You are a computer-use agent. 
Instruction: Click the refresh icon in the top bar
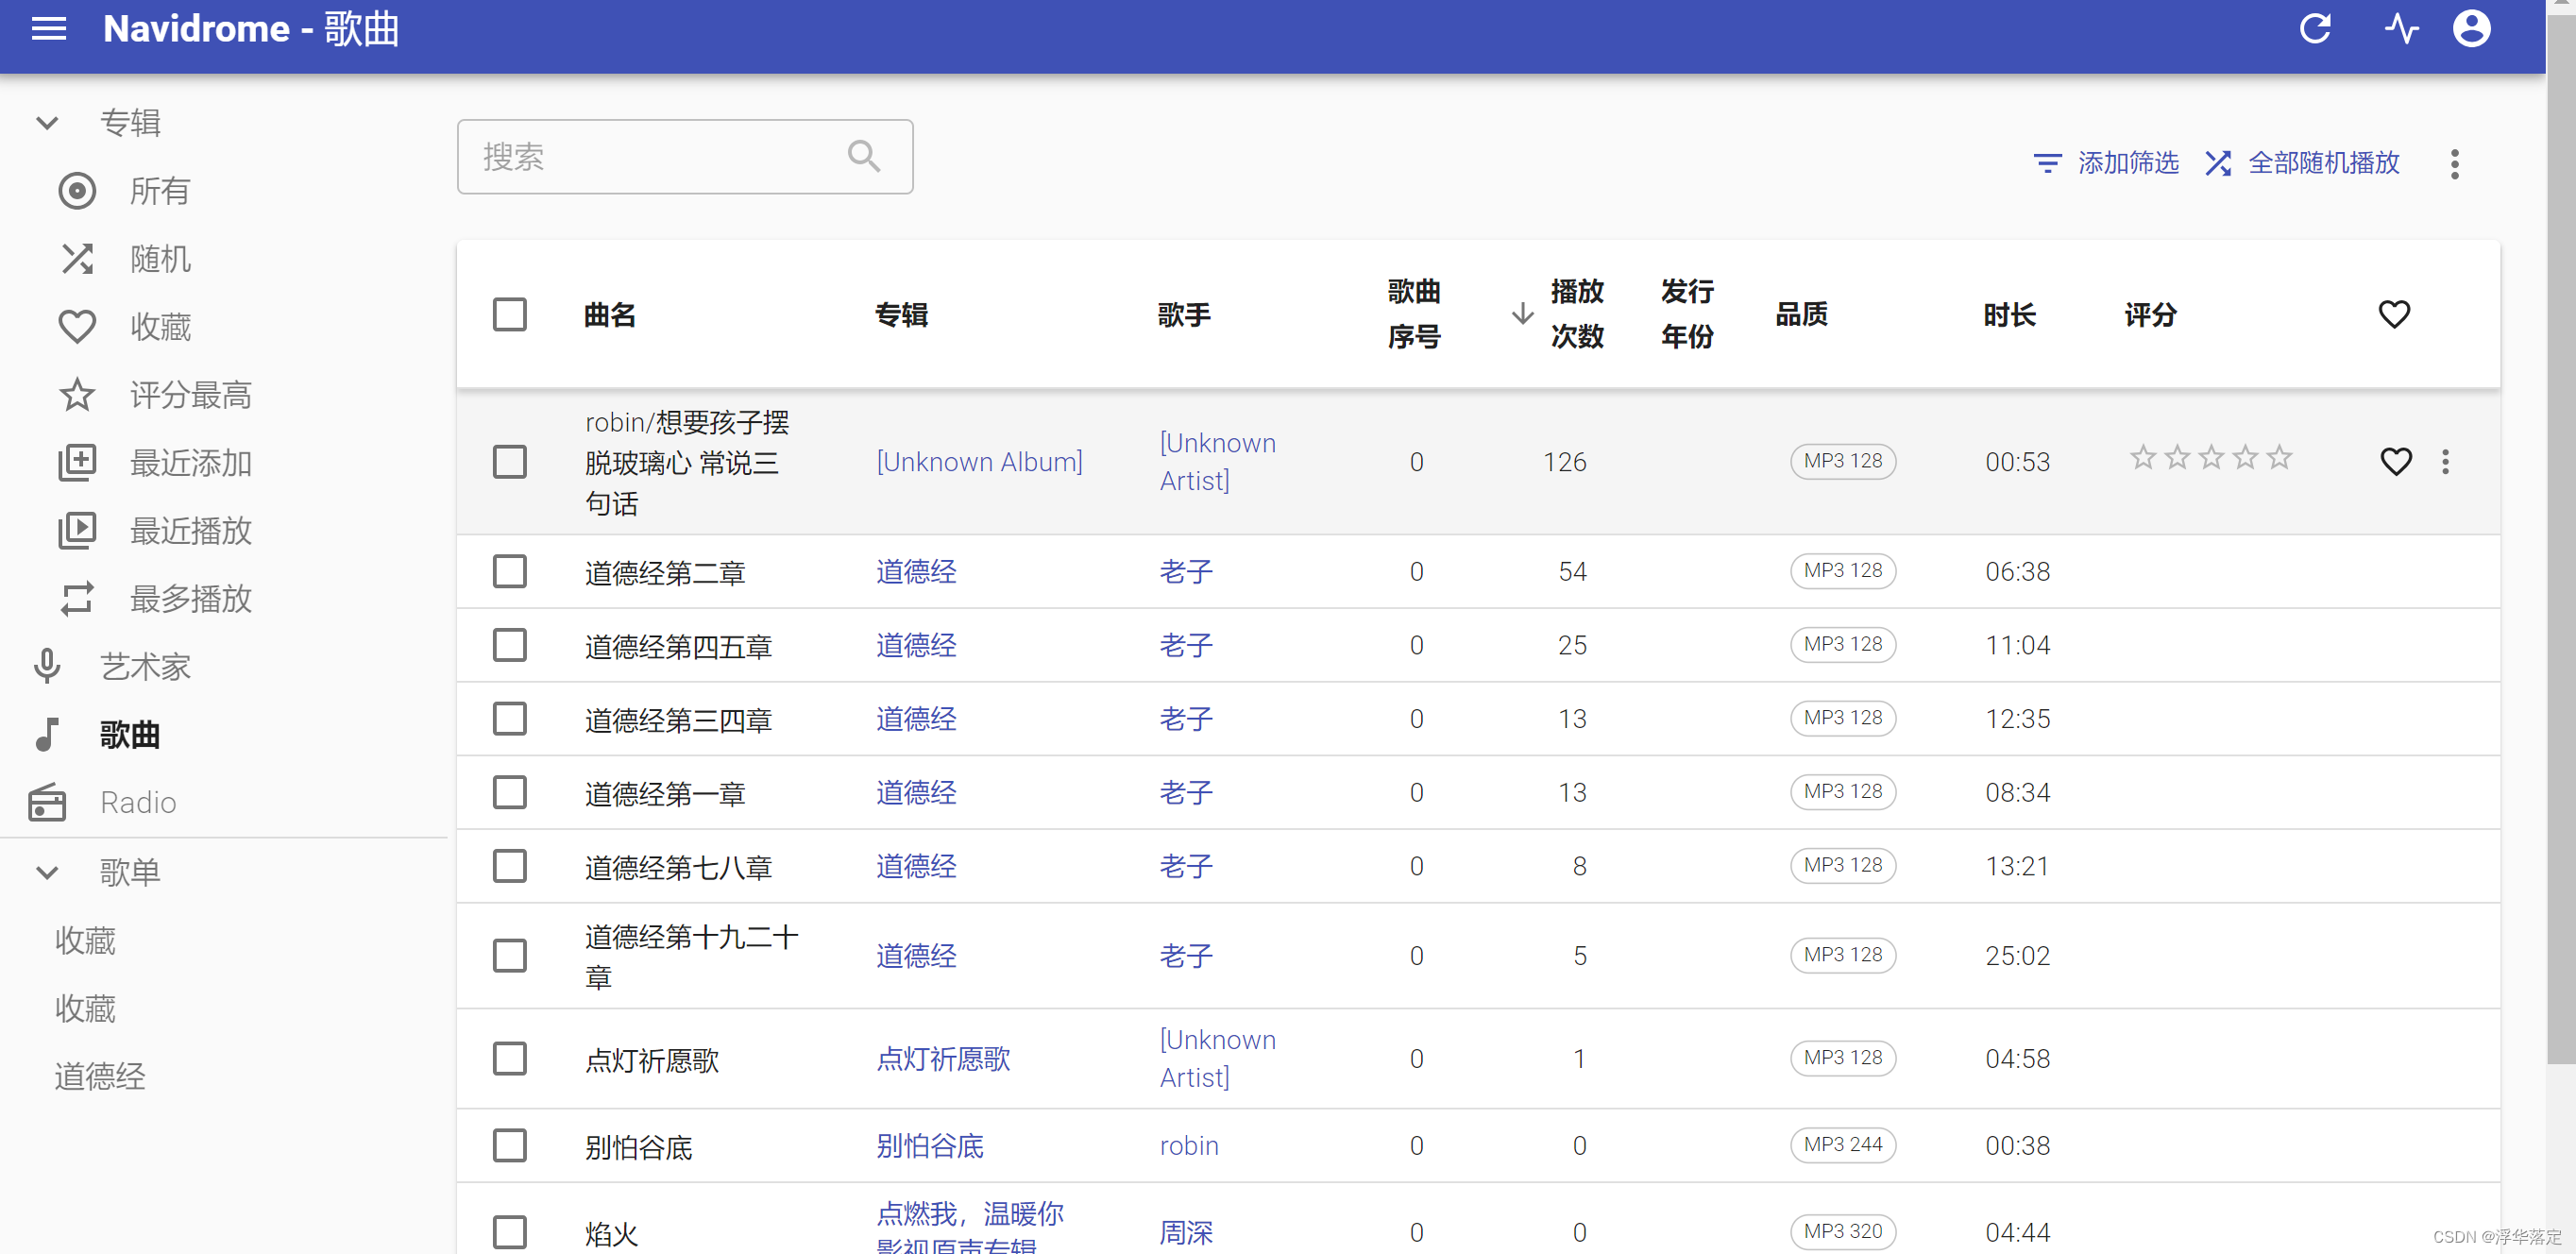pos(2315,29)
